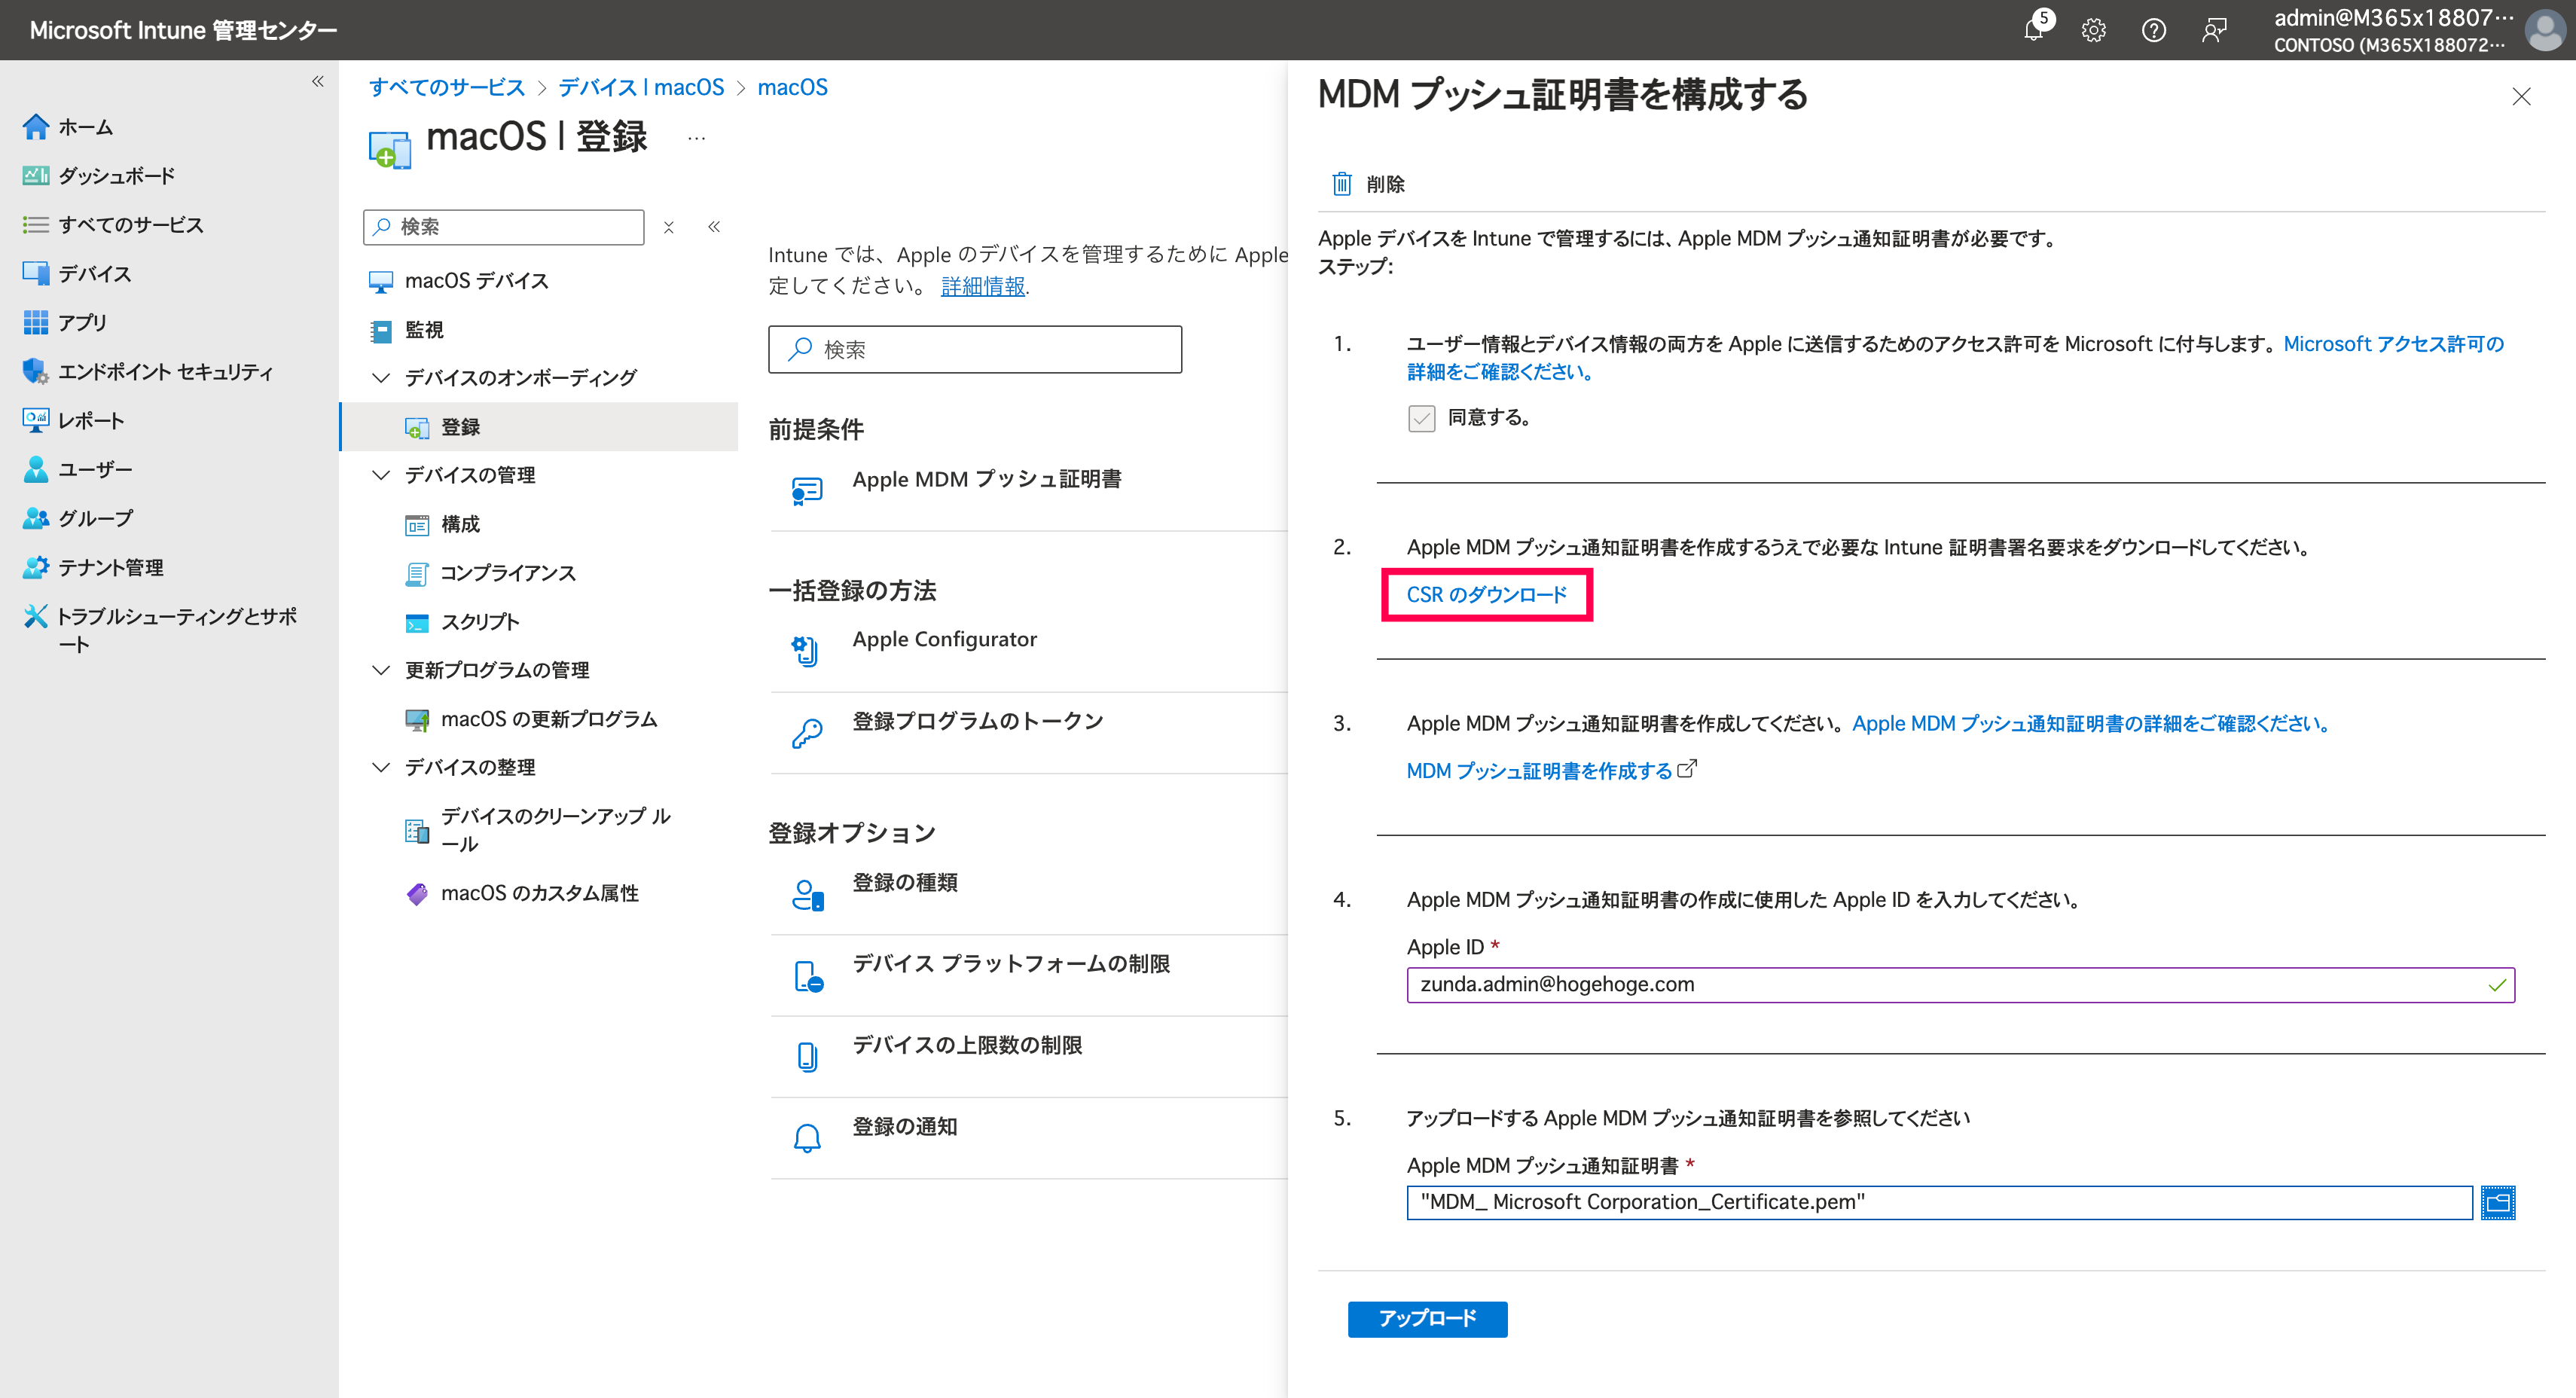Click the 詳細情報 link

[983, 287]
